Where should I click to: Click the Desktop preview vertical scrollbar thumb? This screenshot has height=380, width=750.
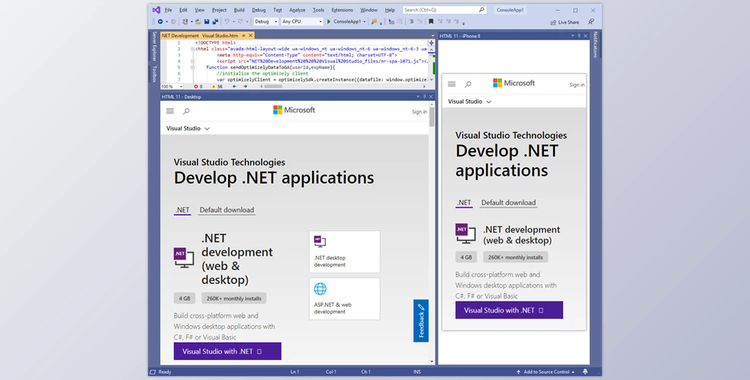tap(431, 116)
